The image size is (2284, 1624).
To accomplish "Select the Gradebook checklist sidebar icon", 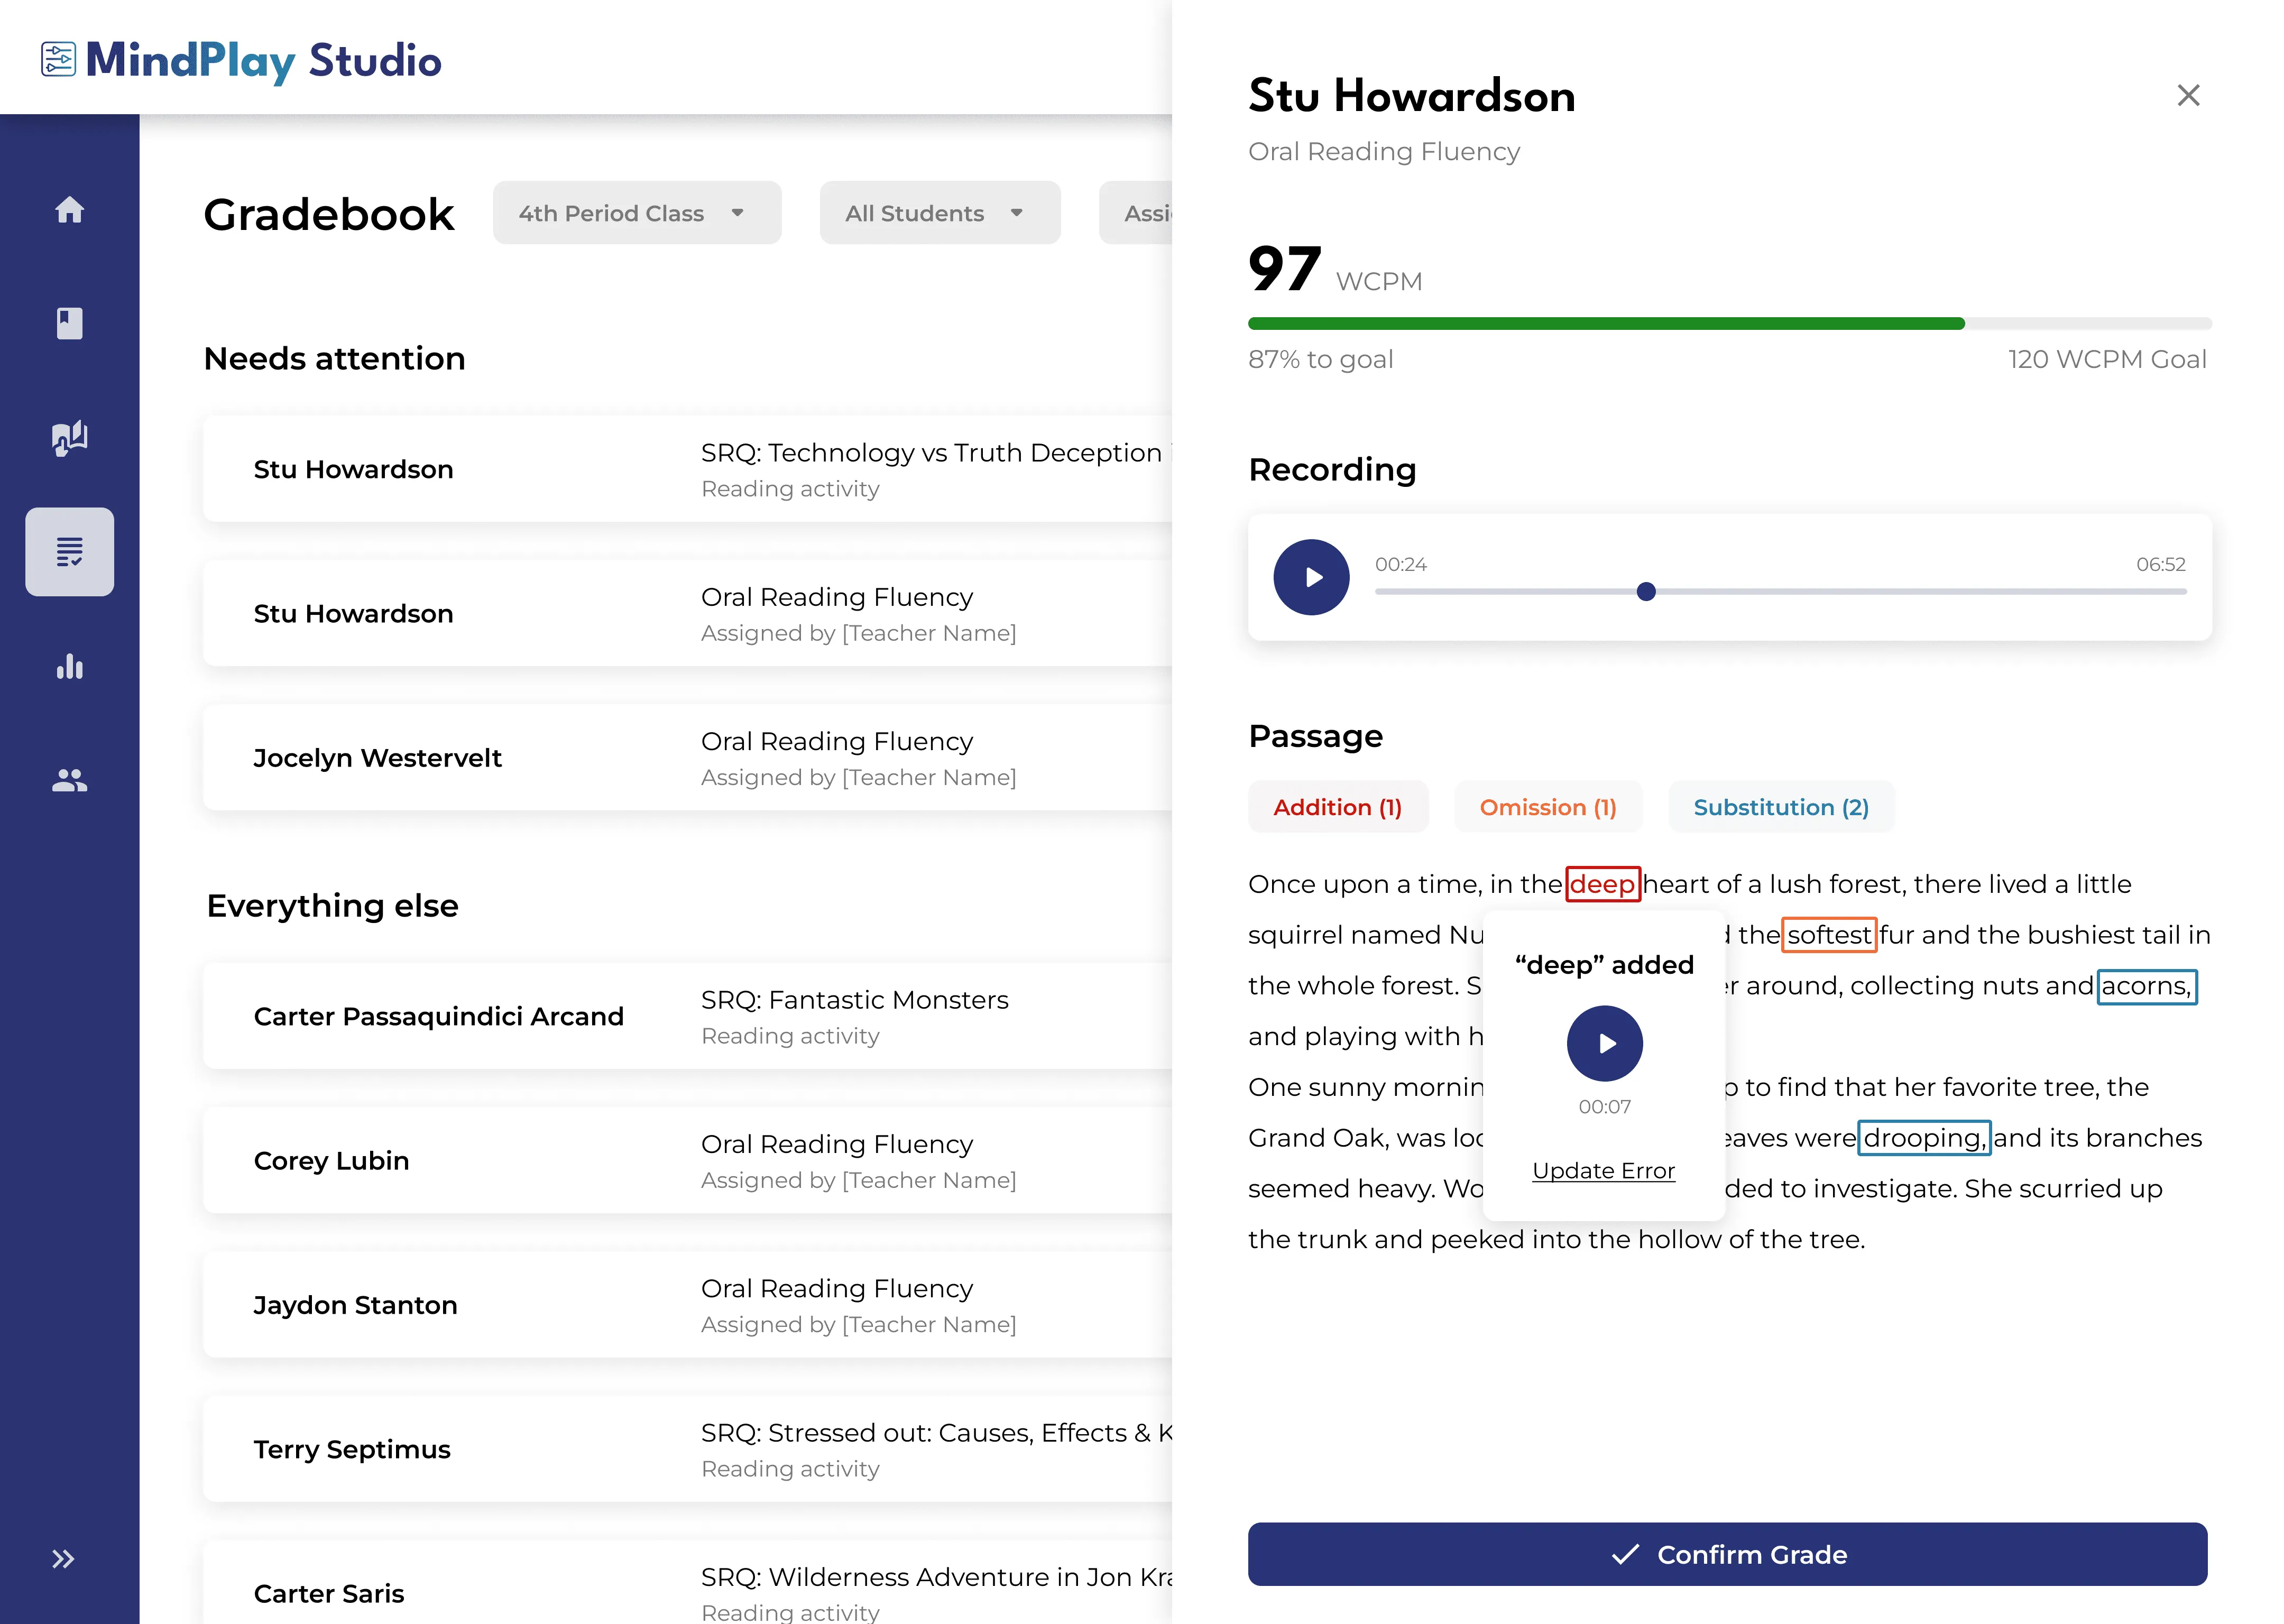I will [69, 552].
